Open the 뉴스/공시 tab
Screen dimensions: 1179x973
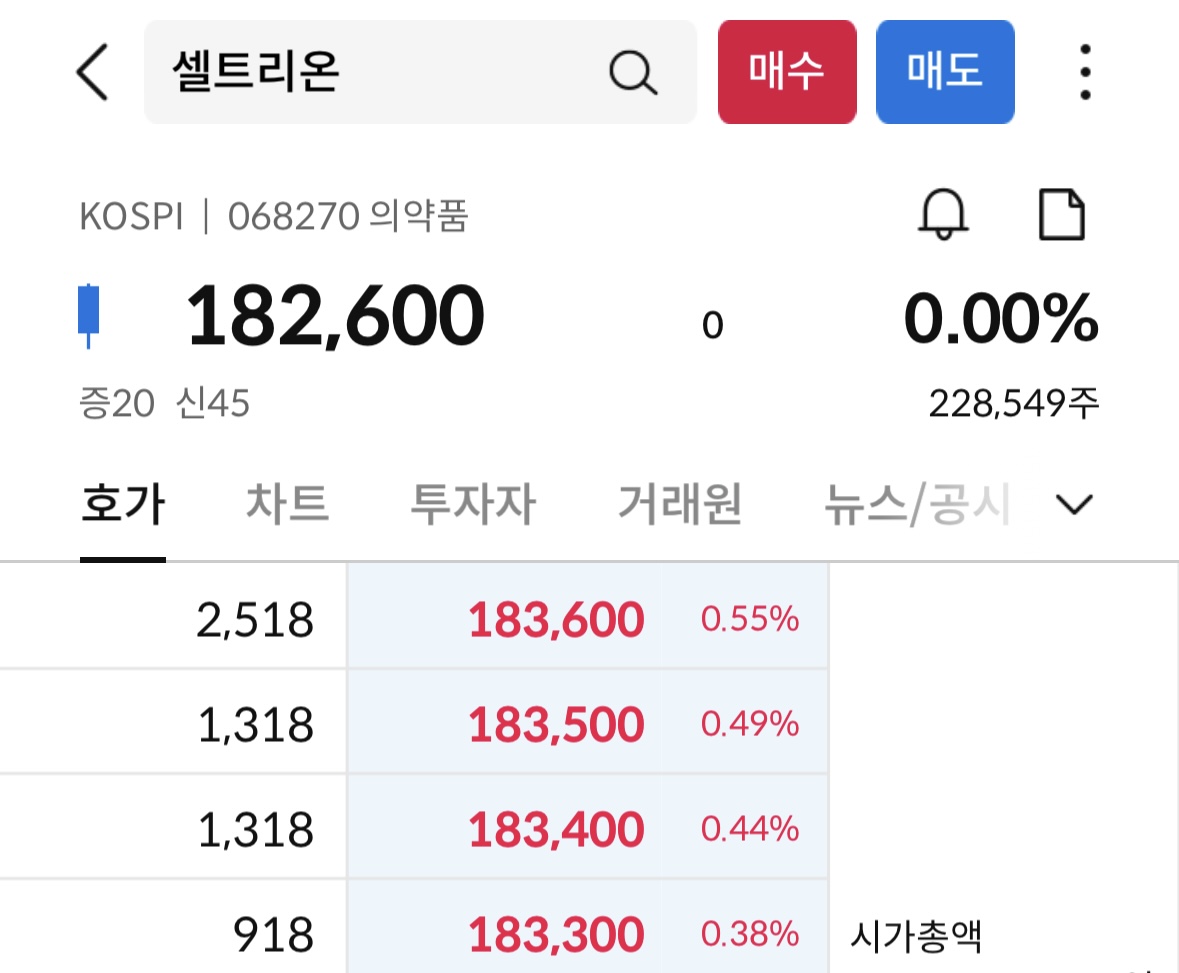[x=917, y=504]
